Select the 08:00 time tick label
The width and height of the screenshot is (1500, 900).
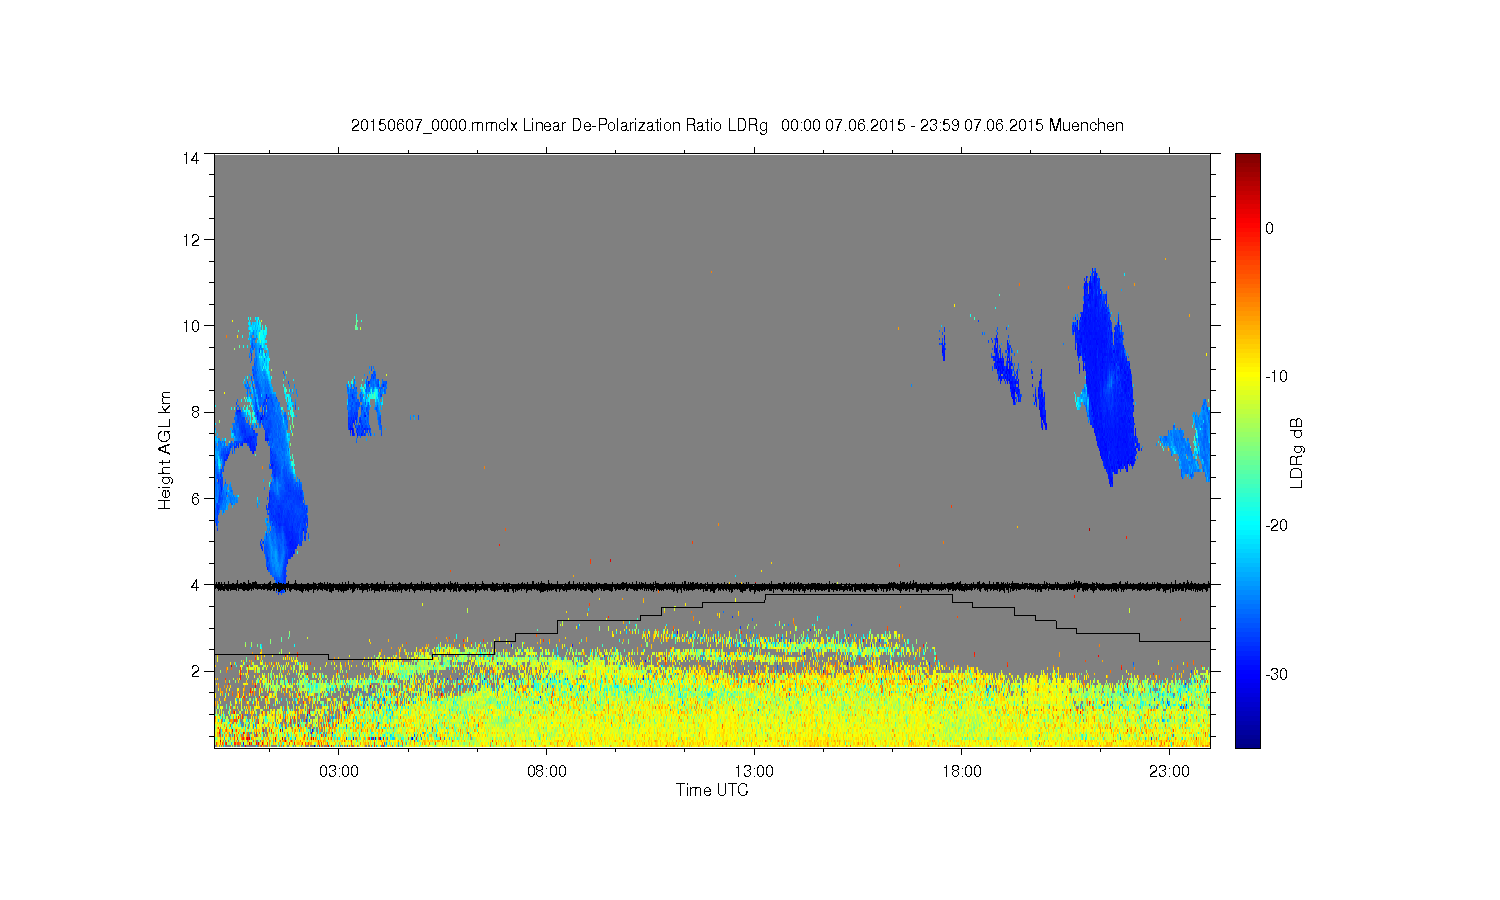tap(547, 772)
